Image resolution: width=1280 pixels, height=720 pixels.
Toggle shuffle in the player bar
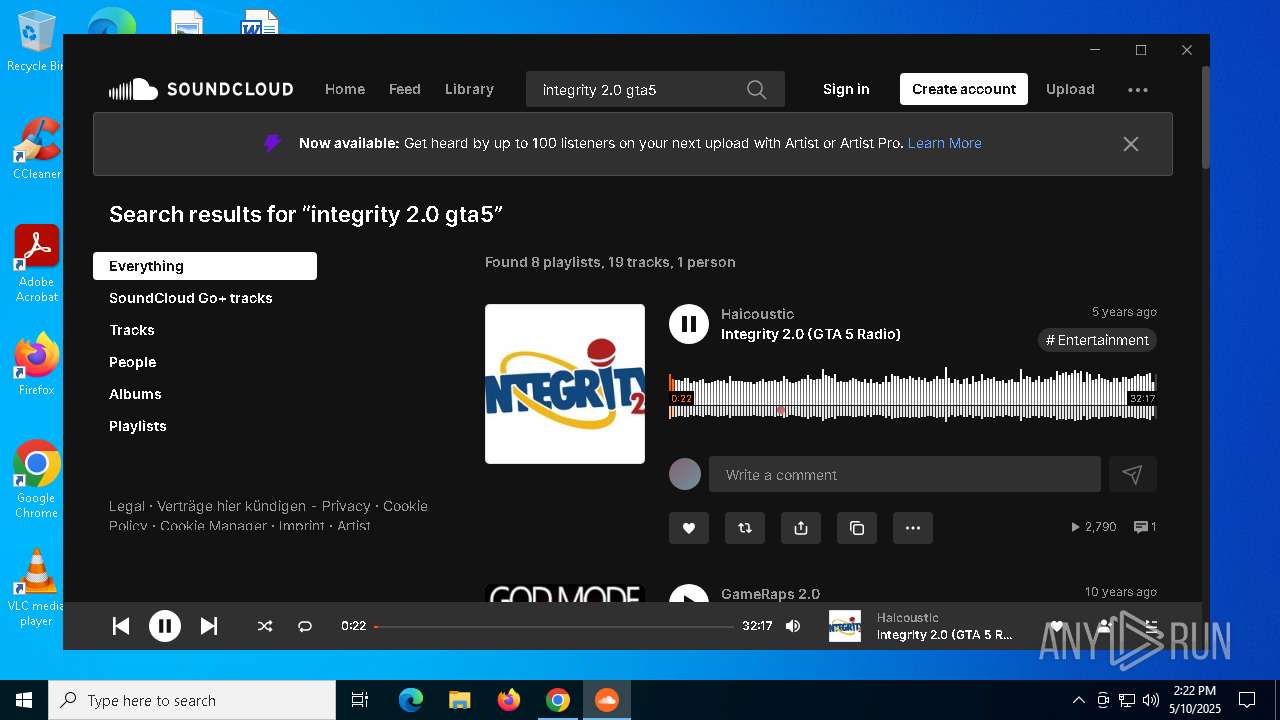(265, 626)
